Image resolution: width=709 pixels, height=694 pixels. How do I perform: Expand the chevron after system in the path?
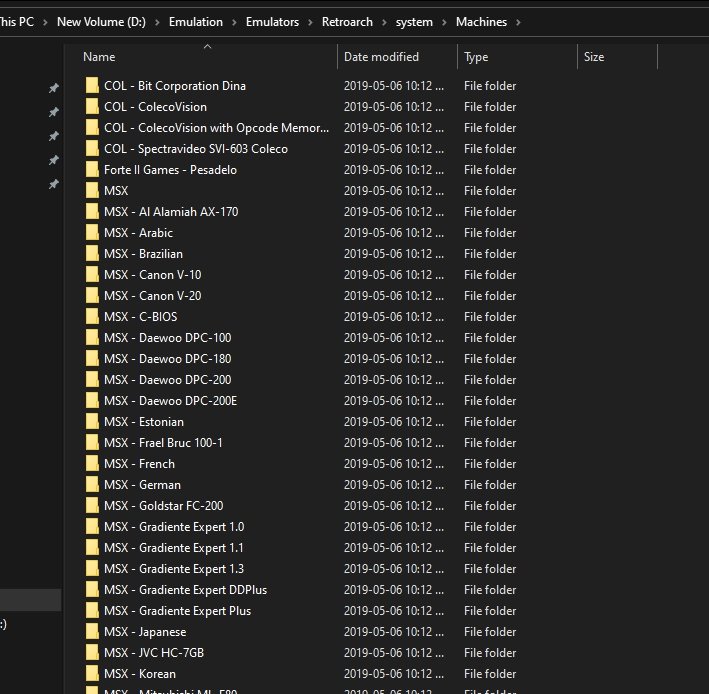pyautogui.click(x=444, y=22)
